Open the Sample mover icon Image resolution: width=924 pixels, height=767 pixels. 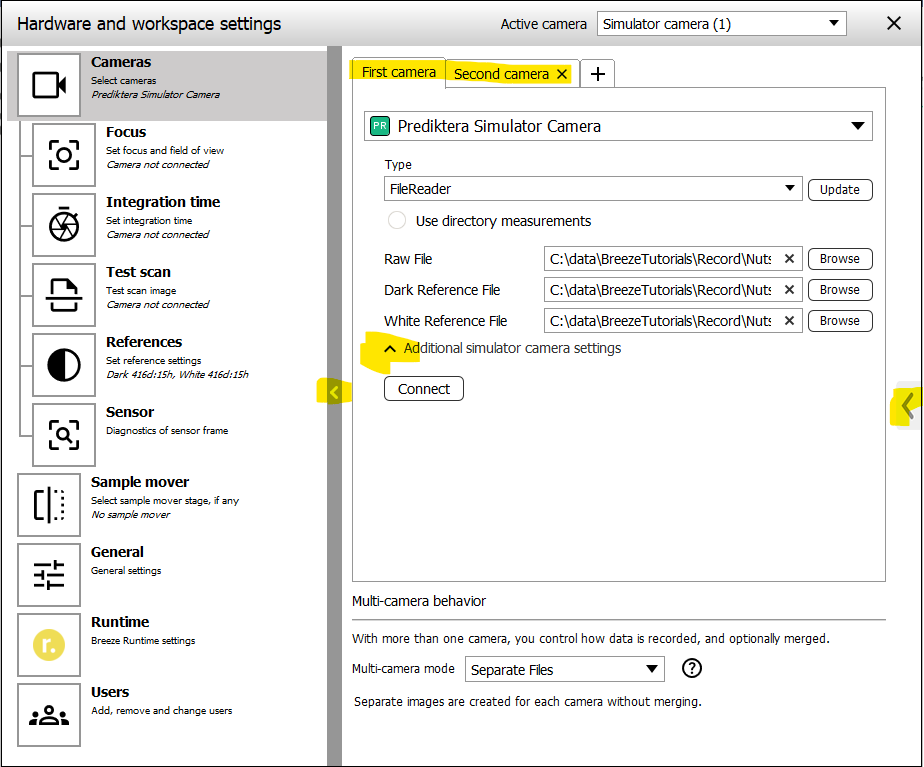click(x=49, y=505)
